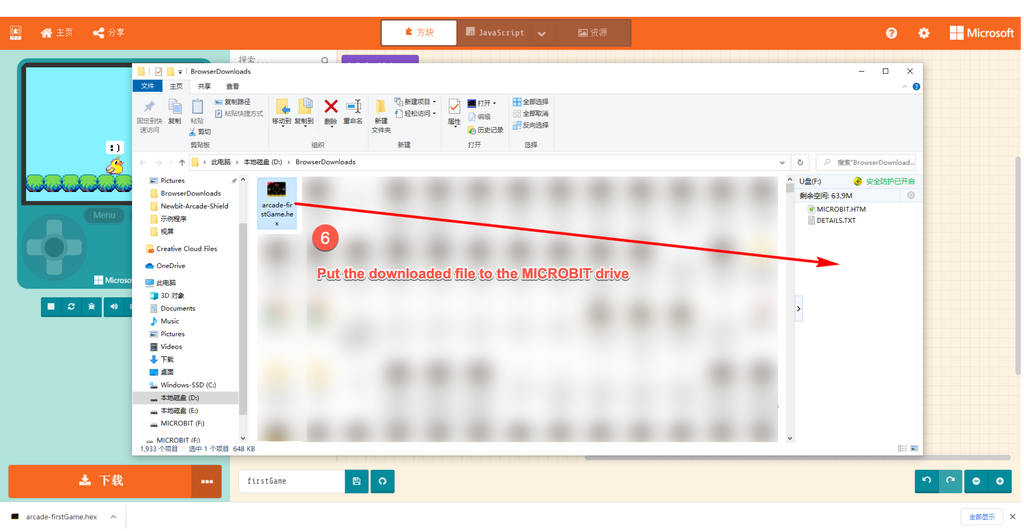Click the debug bug icon below the simulator

(91, 307)
